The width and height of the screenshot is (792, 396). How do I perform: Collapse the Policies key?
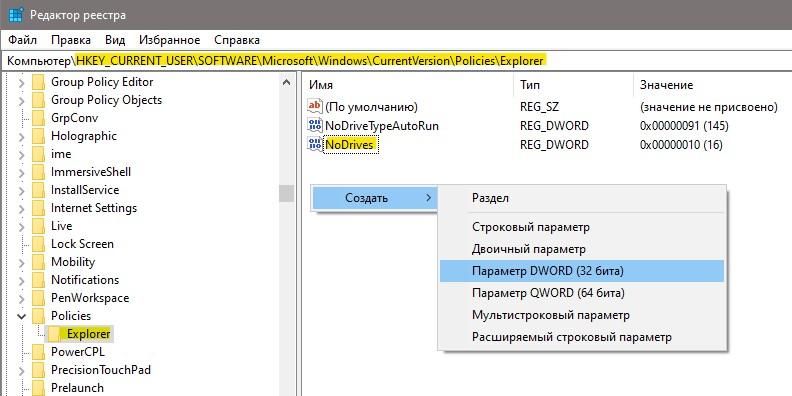coord(21,316)
